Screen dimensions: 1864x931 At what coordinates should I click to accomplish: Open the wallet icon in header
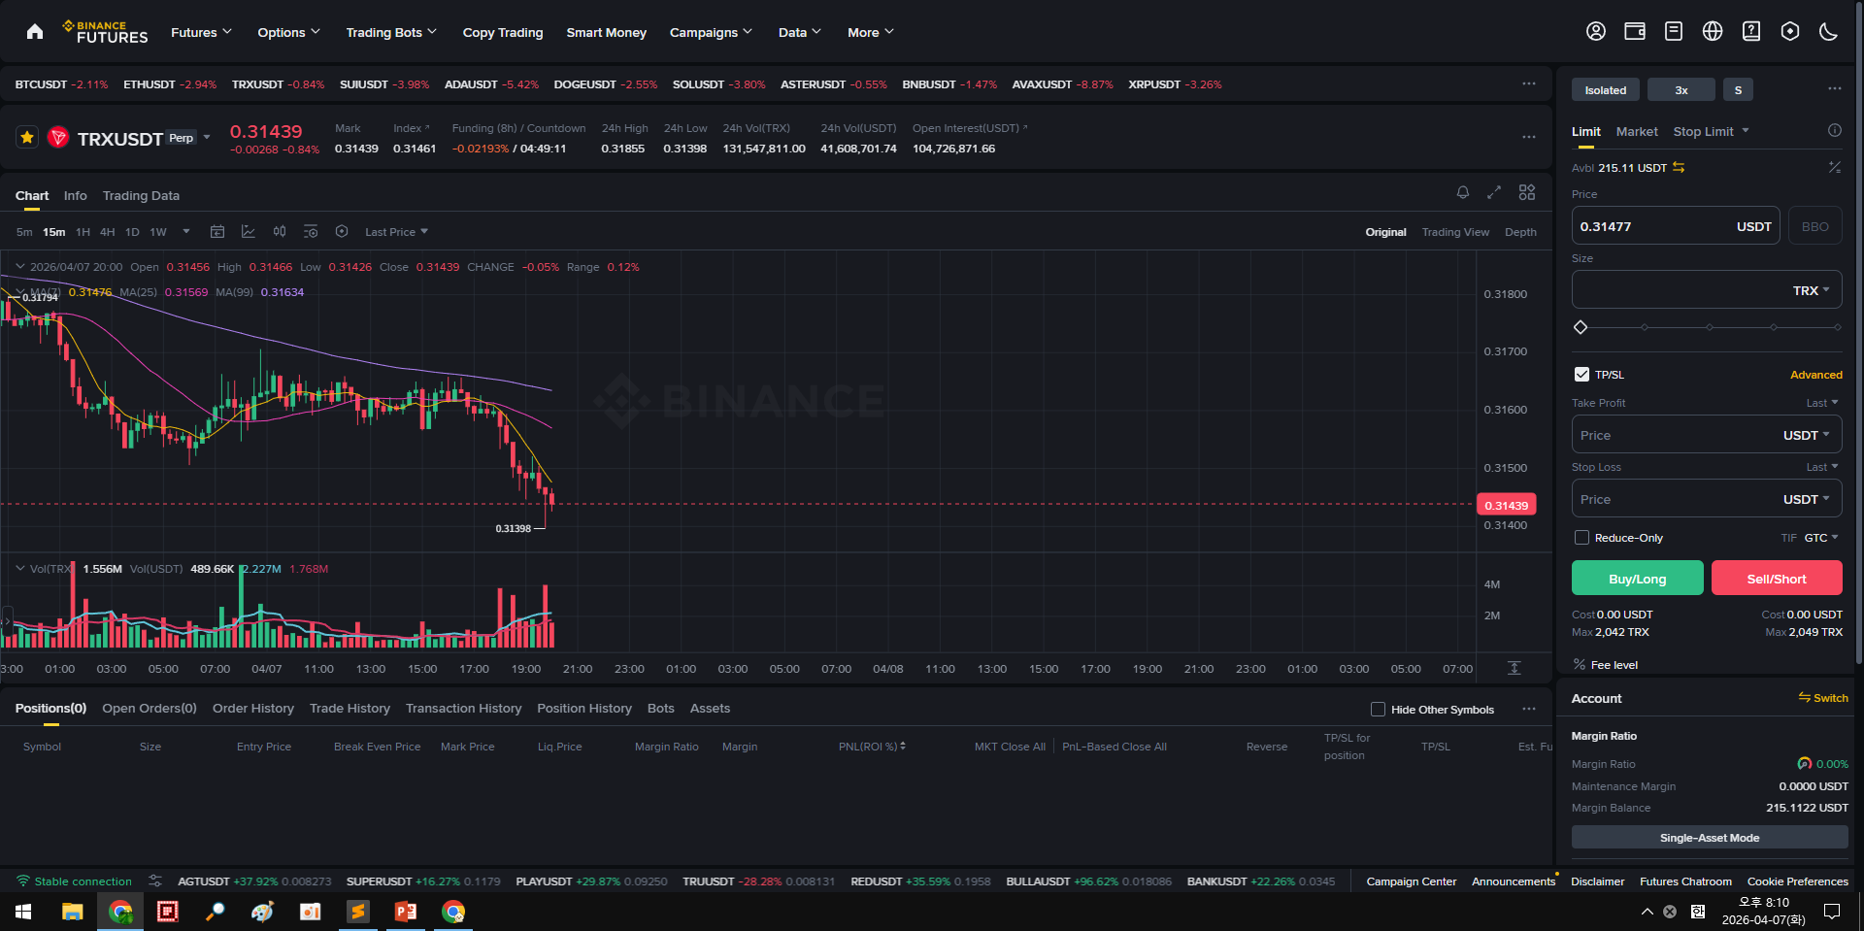click(1635, 31)
